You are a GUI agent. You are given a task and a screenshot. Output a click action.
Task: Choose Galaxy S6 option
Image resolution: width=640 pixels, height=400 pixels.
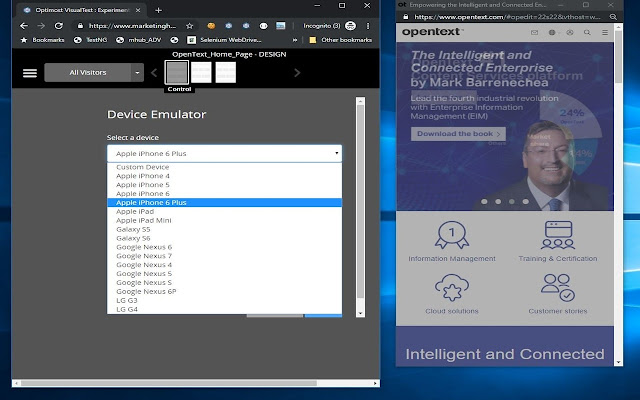point(224,238)
